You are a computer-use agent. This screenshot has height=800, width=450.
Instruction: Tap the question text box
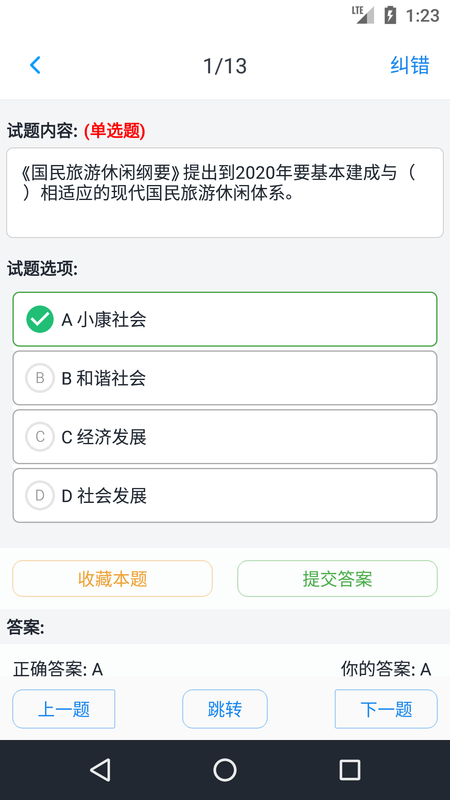pyautogui.click(x=225, y=193)
